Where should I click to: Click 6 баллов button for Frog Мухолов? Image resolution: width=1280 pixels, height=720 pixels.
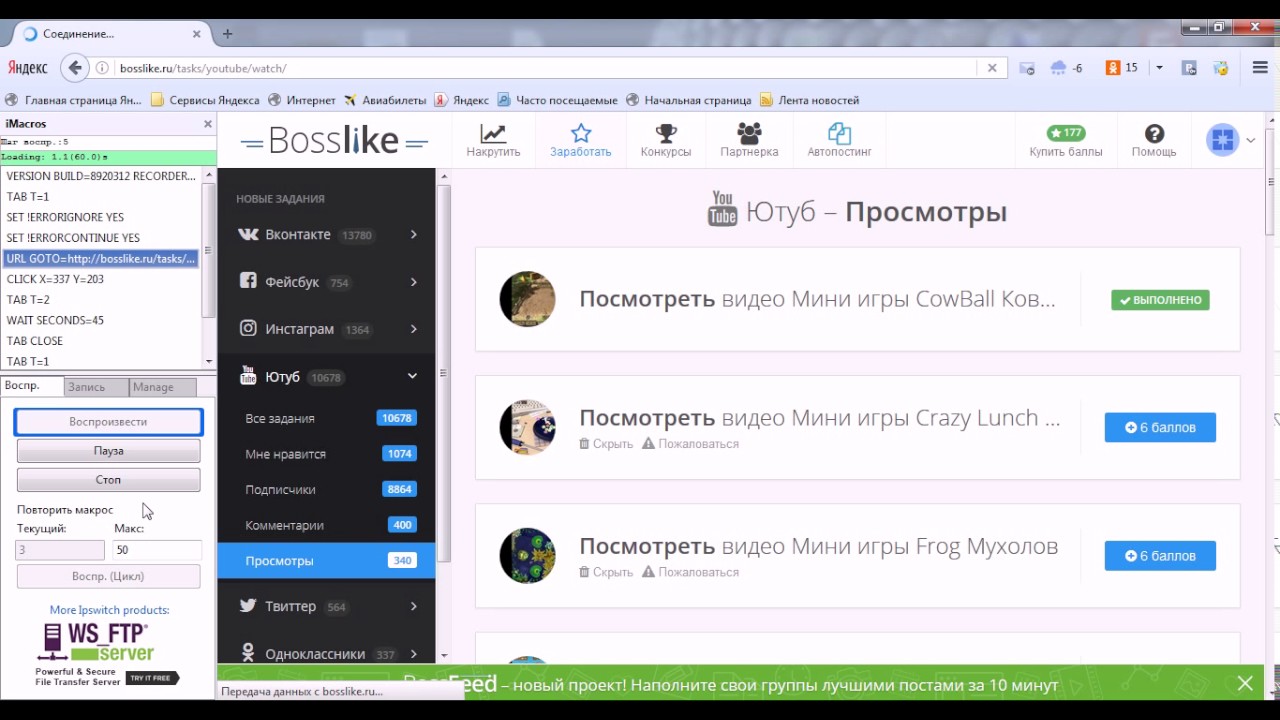pyautogui.click(x=1160, y=555)
